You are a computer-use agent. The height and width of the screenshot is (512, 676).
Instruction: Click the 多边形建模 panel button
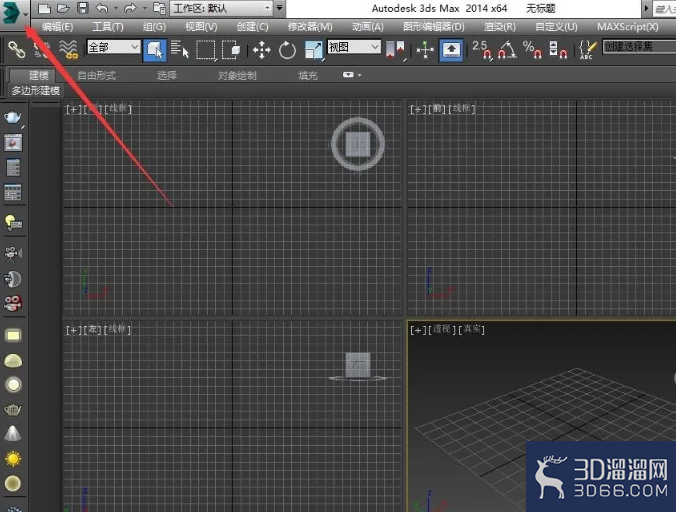pos(35,91)
